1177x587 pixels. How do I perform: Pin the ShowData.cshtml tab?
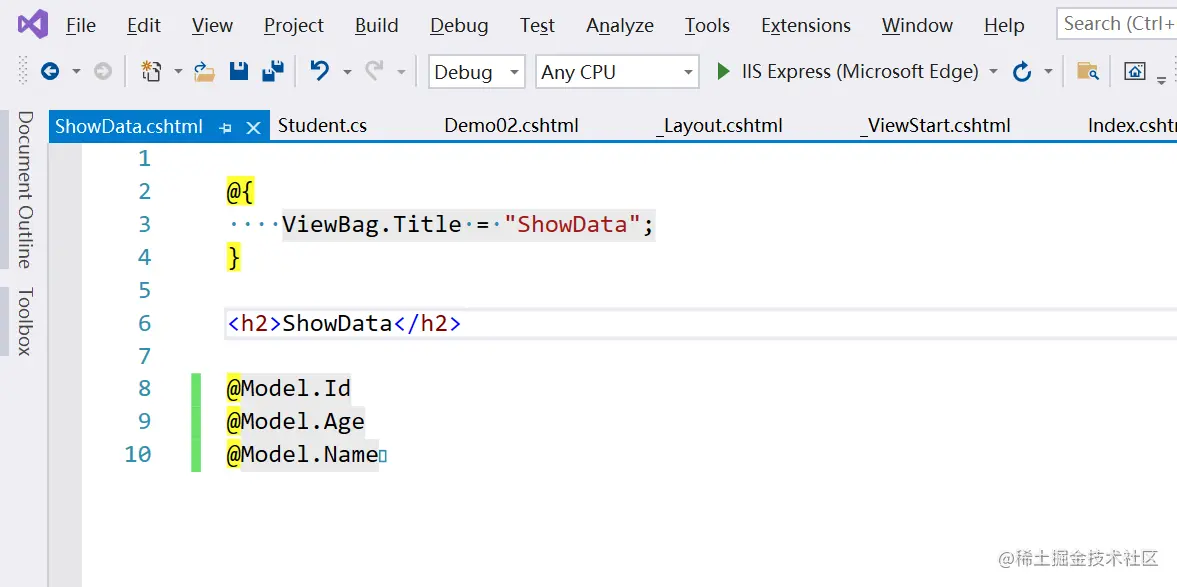pos(225,128)
